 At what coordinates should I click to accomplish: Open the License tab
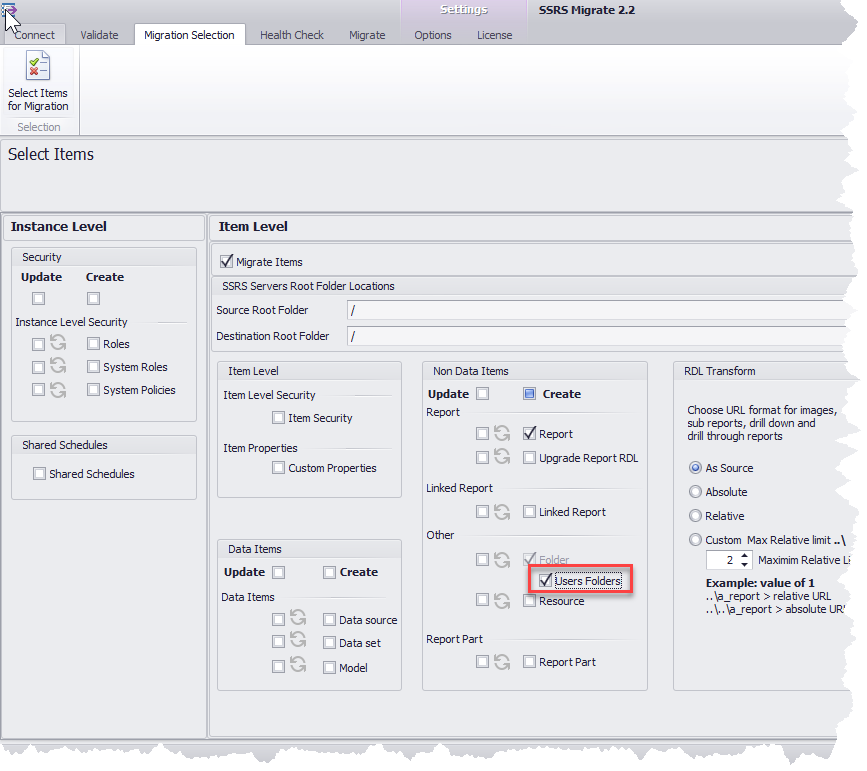(495, 35)
